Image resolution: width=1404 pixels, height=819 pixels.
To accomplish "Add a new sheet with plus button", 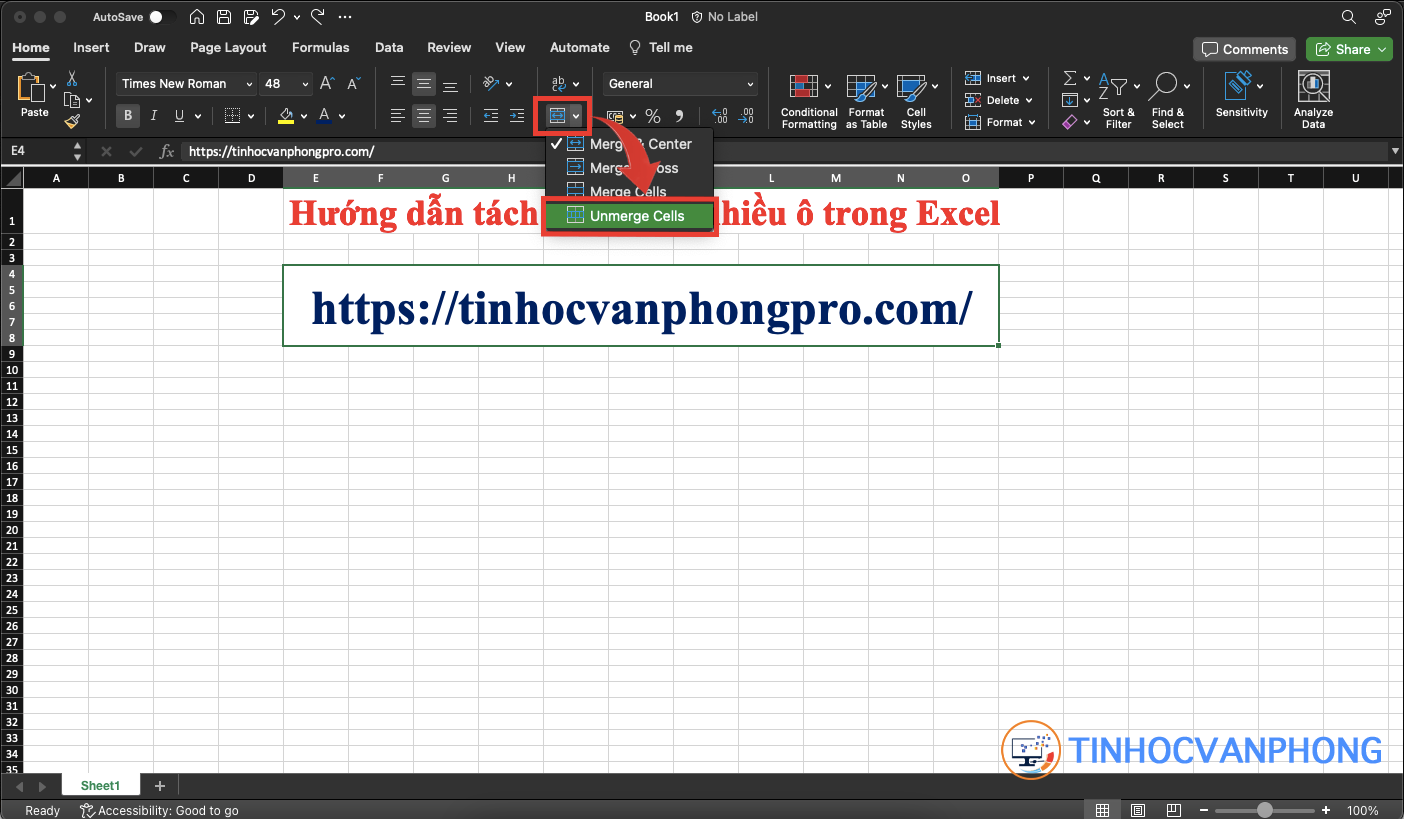I will coord(159,786).
